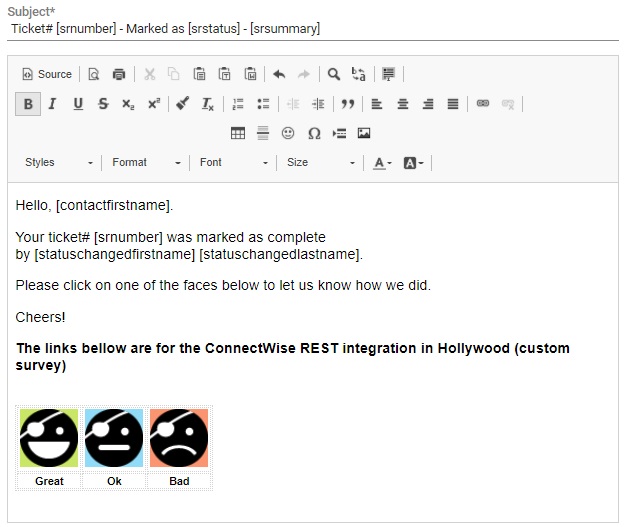This screenshot has height=527, width=627.
Task: Click the Insert Link icon
Action: pos(483,104)
